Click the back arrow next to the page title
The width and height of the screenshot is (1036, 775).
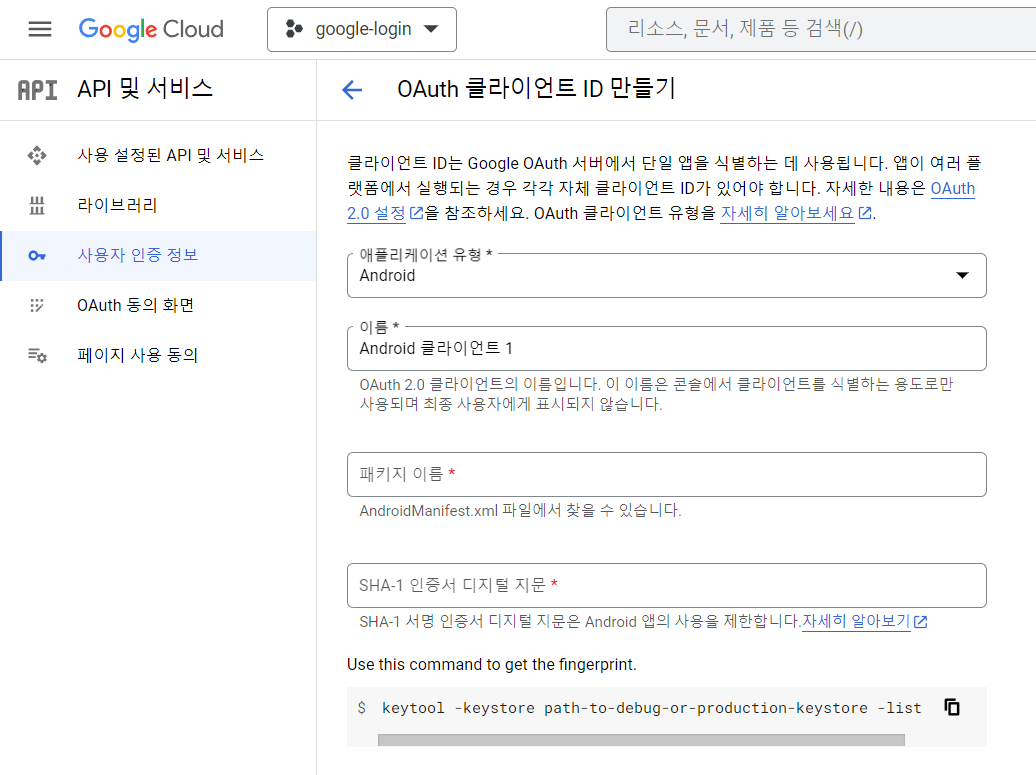coord(352,90)
